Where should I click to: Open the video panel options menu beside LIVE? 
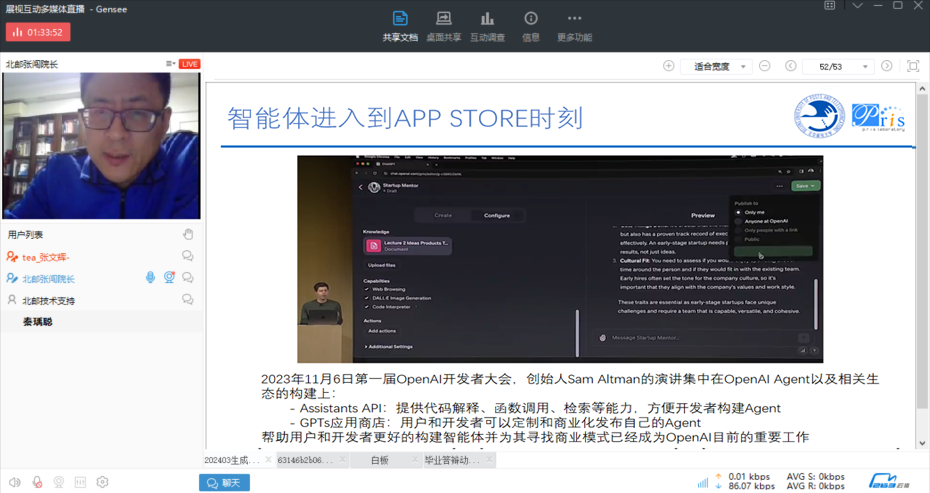coord(170,63)
